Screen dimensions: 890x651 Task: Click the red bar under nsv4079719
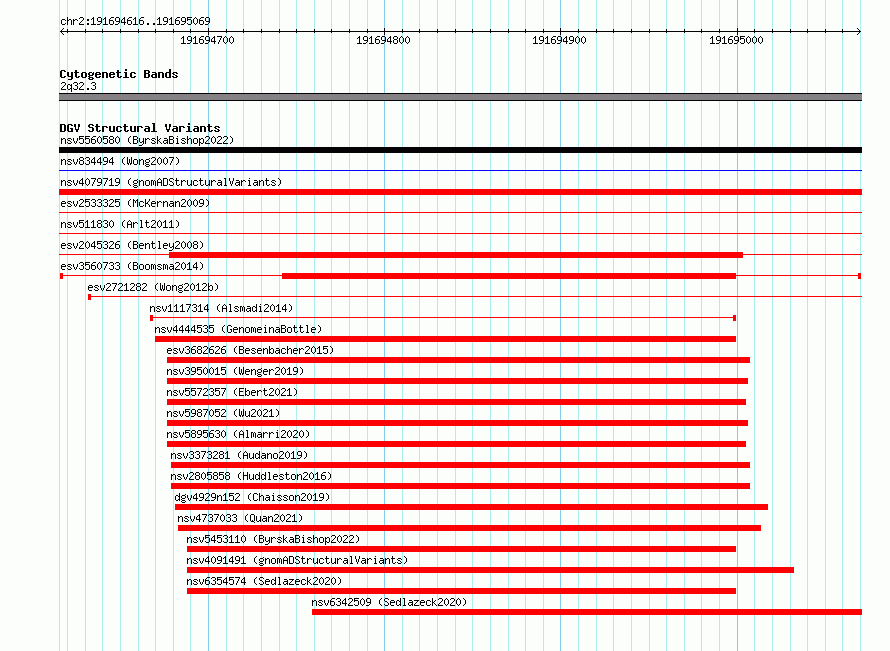[x=460, y=192]
